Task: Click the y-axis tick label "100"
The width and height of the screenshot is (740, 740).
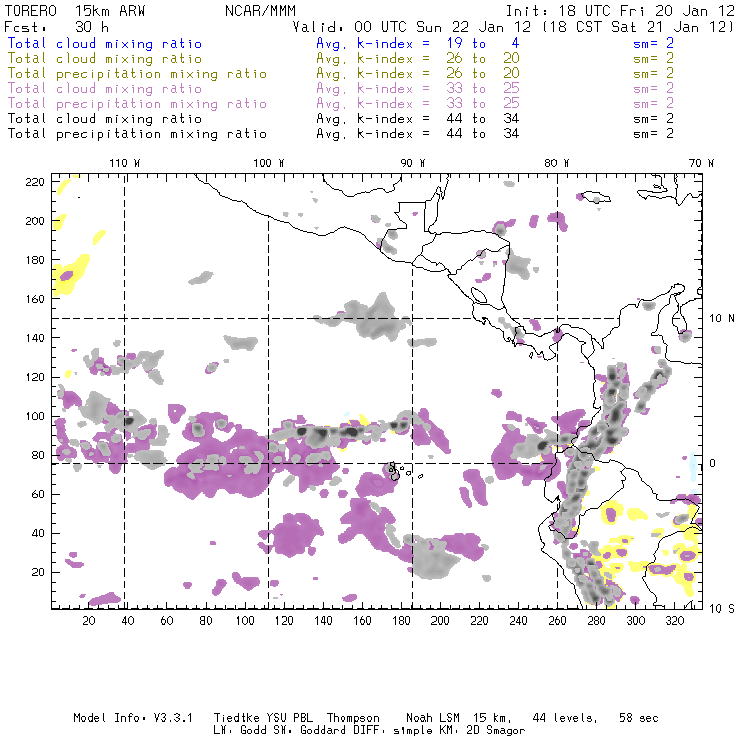Action: pos(35,416)
